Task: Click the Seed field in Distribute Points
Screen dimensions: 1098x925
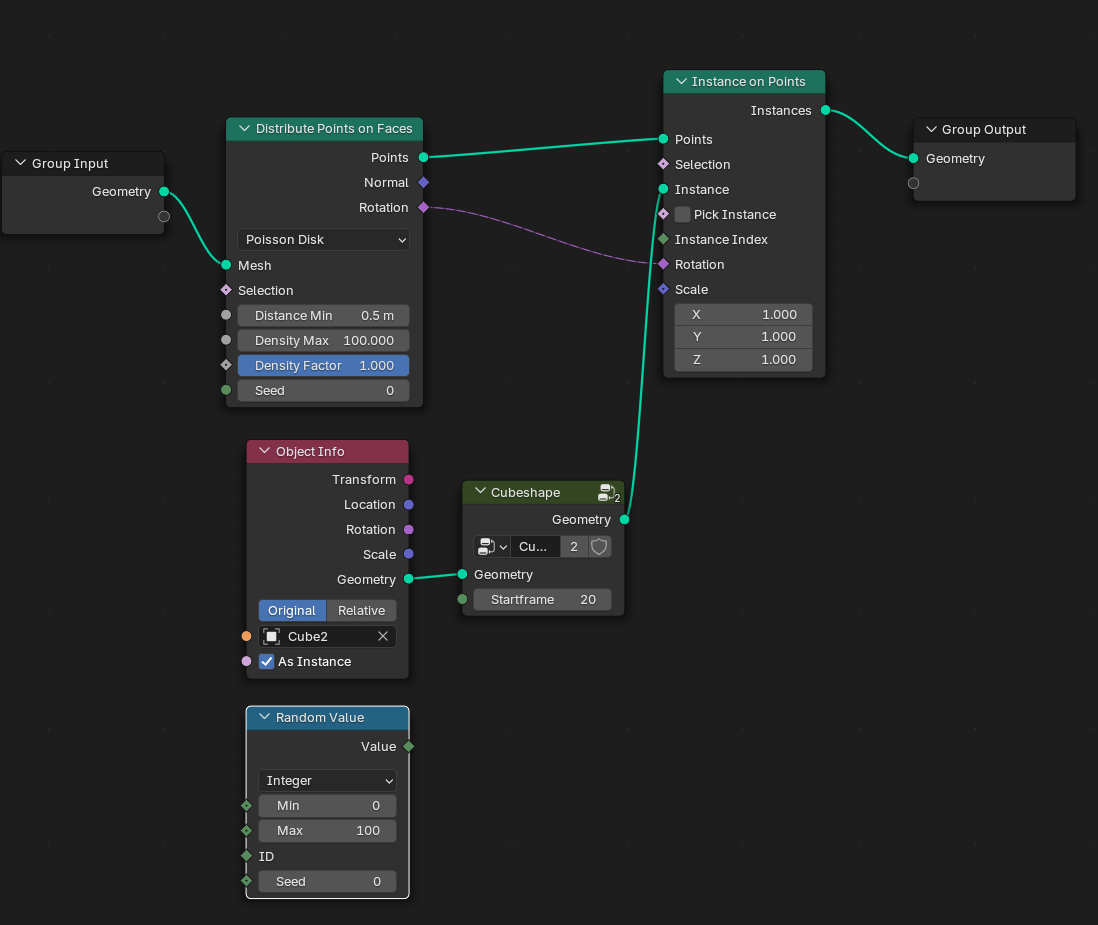Action: coord(324,391)
